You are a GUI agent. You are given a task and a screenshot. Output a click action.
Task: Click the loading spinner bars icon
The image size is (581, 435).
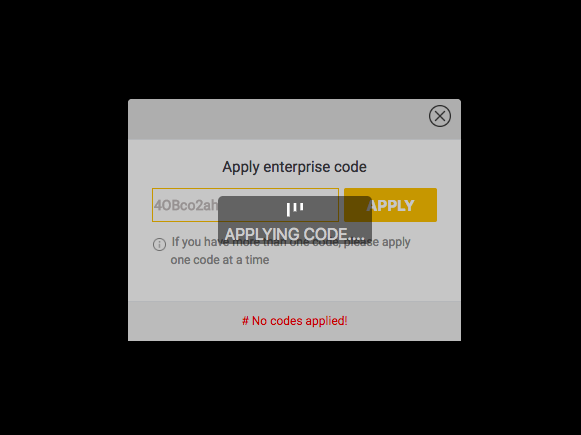click(x=295, y=209)
